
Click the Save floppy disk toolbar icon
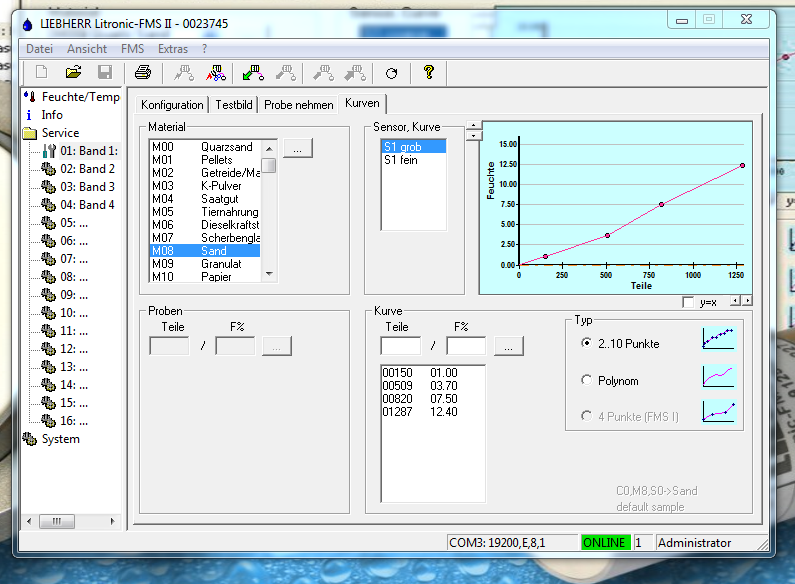coord(105,72)
